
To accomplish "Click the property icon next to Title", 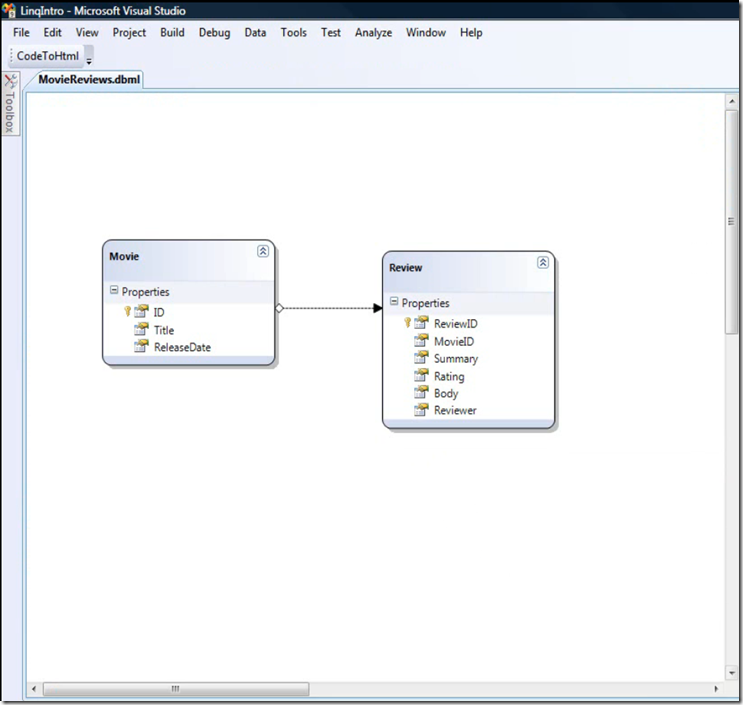I will 141,329.
